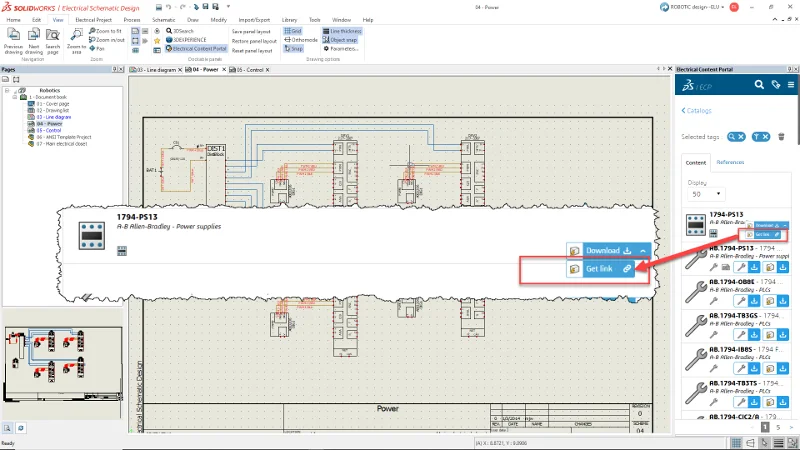Collapse the Document book node
800x450 pixels.
[x=14, y=95]
